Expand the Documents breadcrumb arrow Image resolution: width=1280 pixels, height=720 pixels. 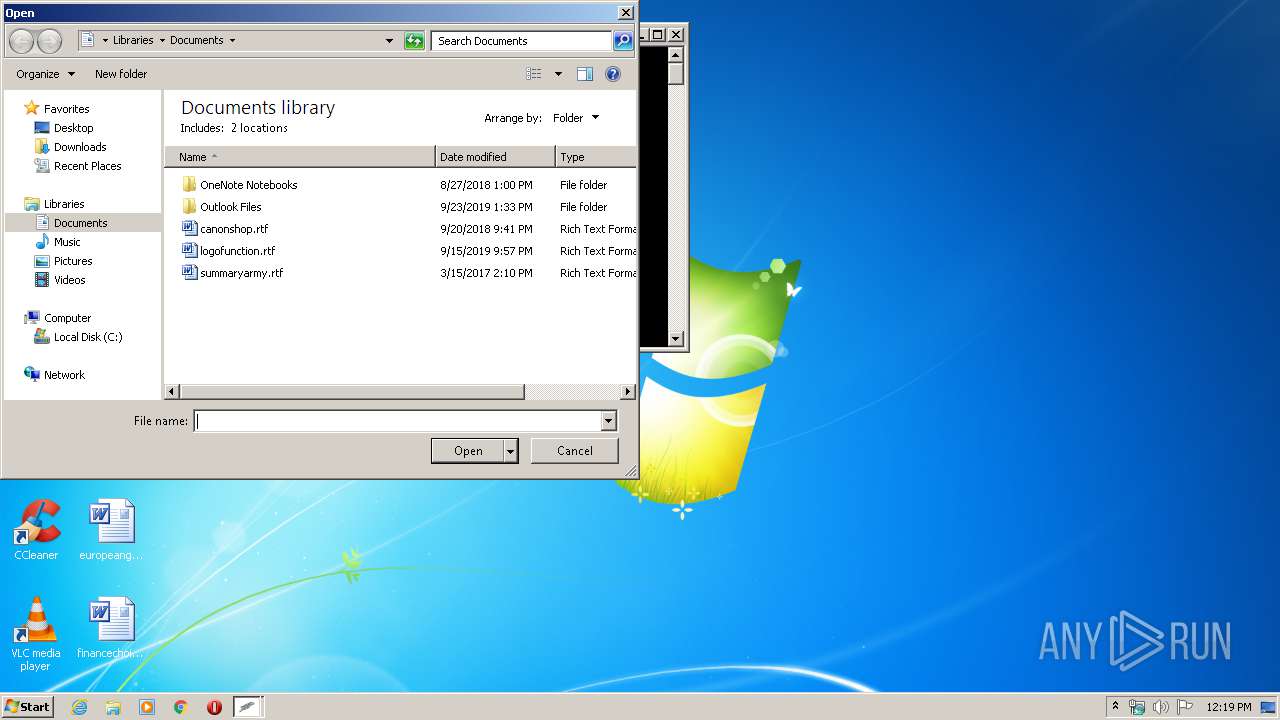[x=232, y=41]
